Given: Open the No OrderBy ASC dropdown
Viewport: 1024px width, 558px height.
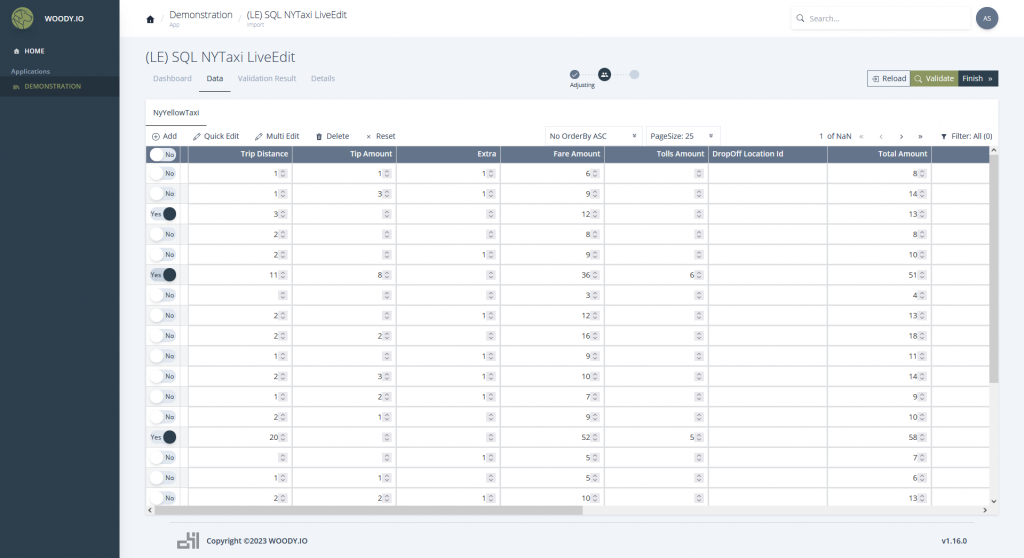Looking at the screenshot, I should pos(593,136).
